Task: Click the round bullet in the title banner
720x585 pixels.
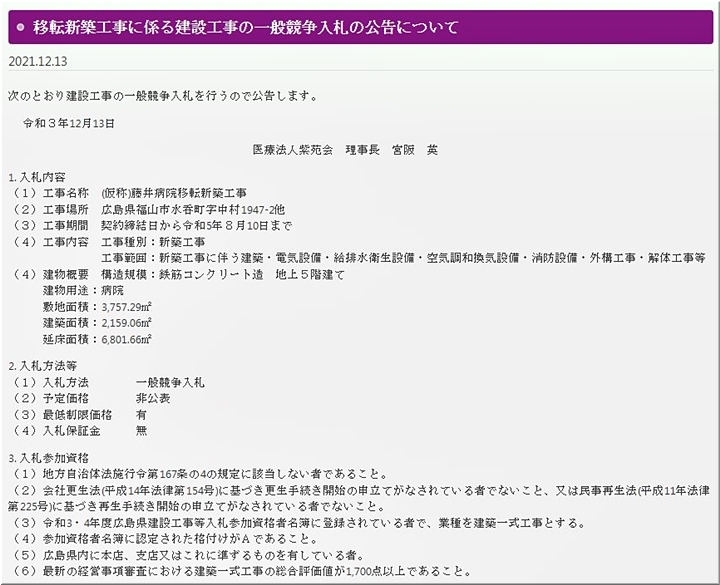Action: [x=22, y=27]
